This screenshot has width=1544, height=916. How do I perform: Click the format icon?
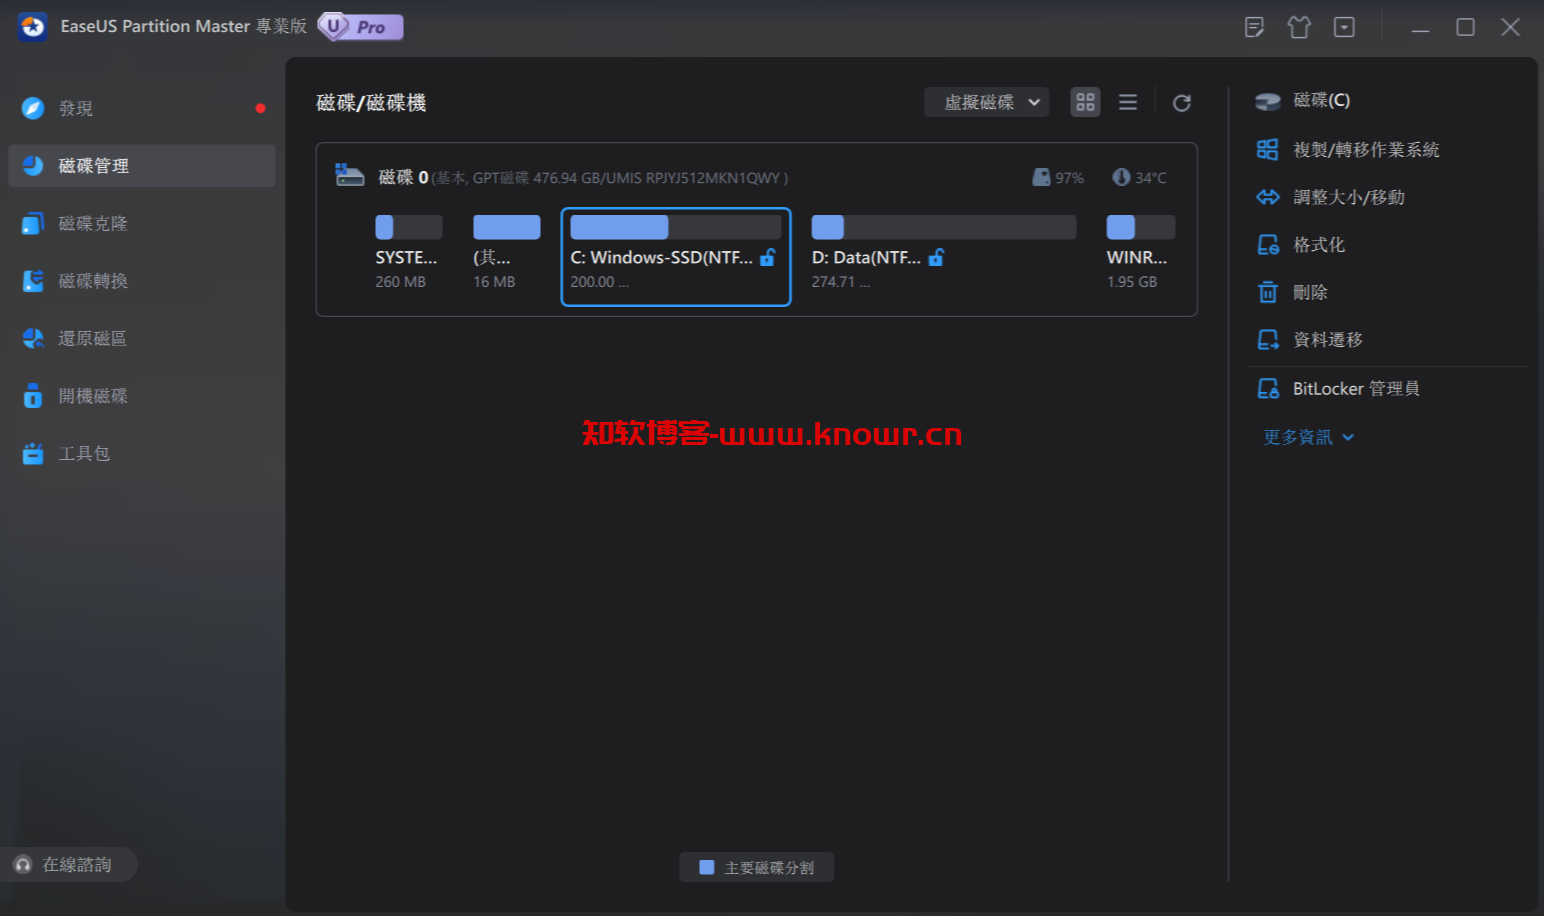(x=1268, y=245)
